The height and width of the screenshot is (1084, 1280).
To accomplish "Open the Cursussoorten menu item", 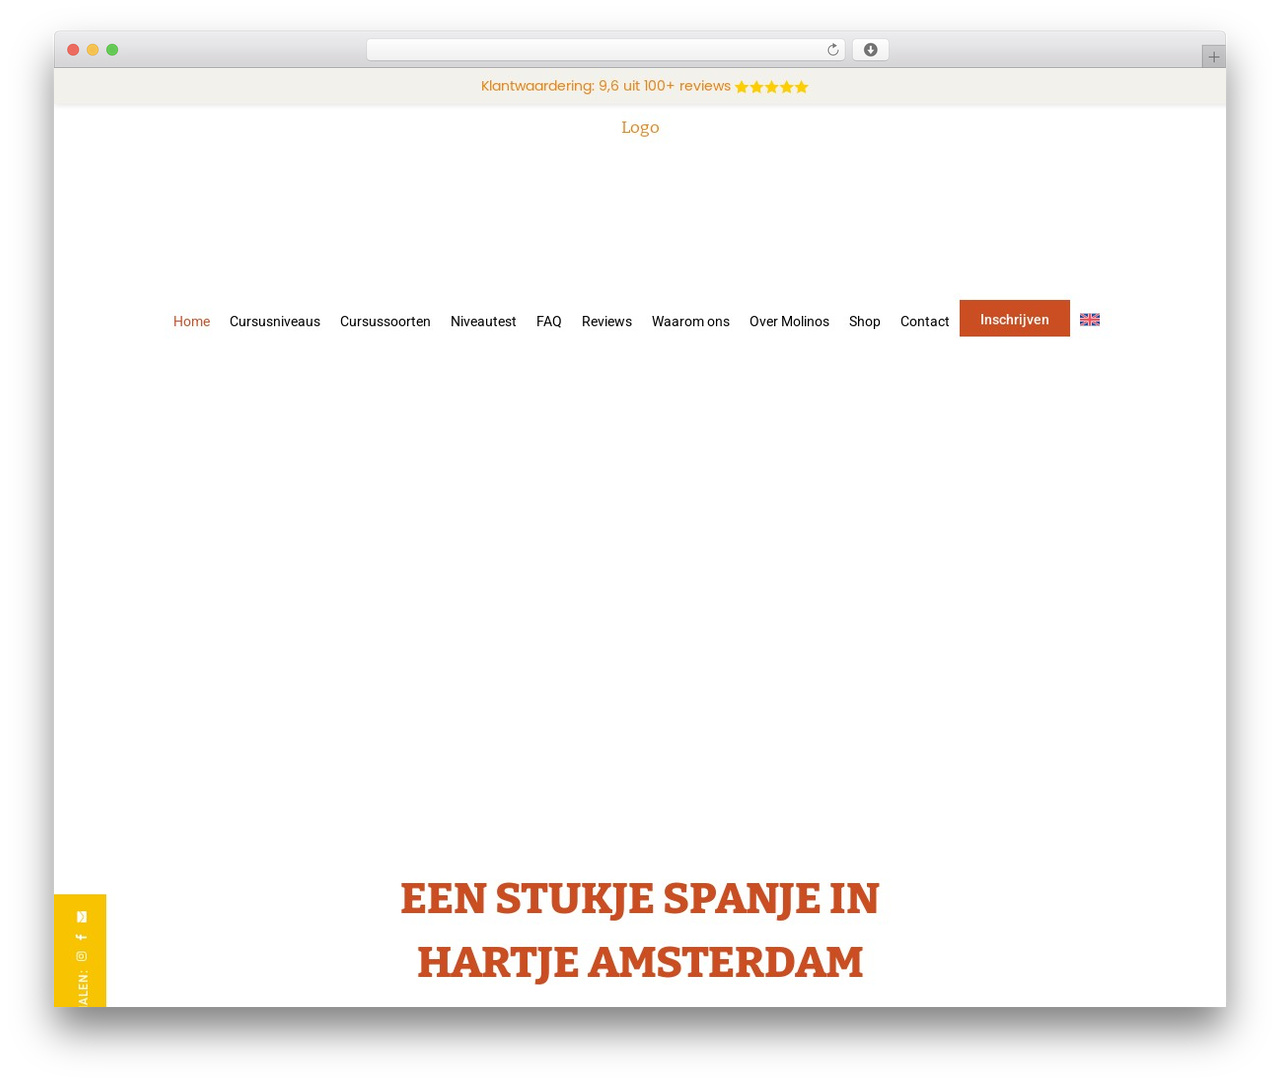I will 385,321.
